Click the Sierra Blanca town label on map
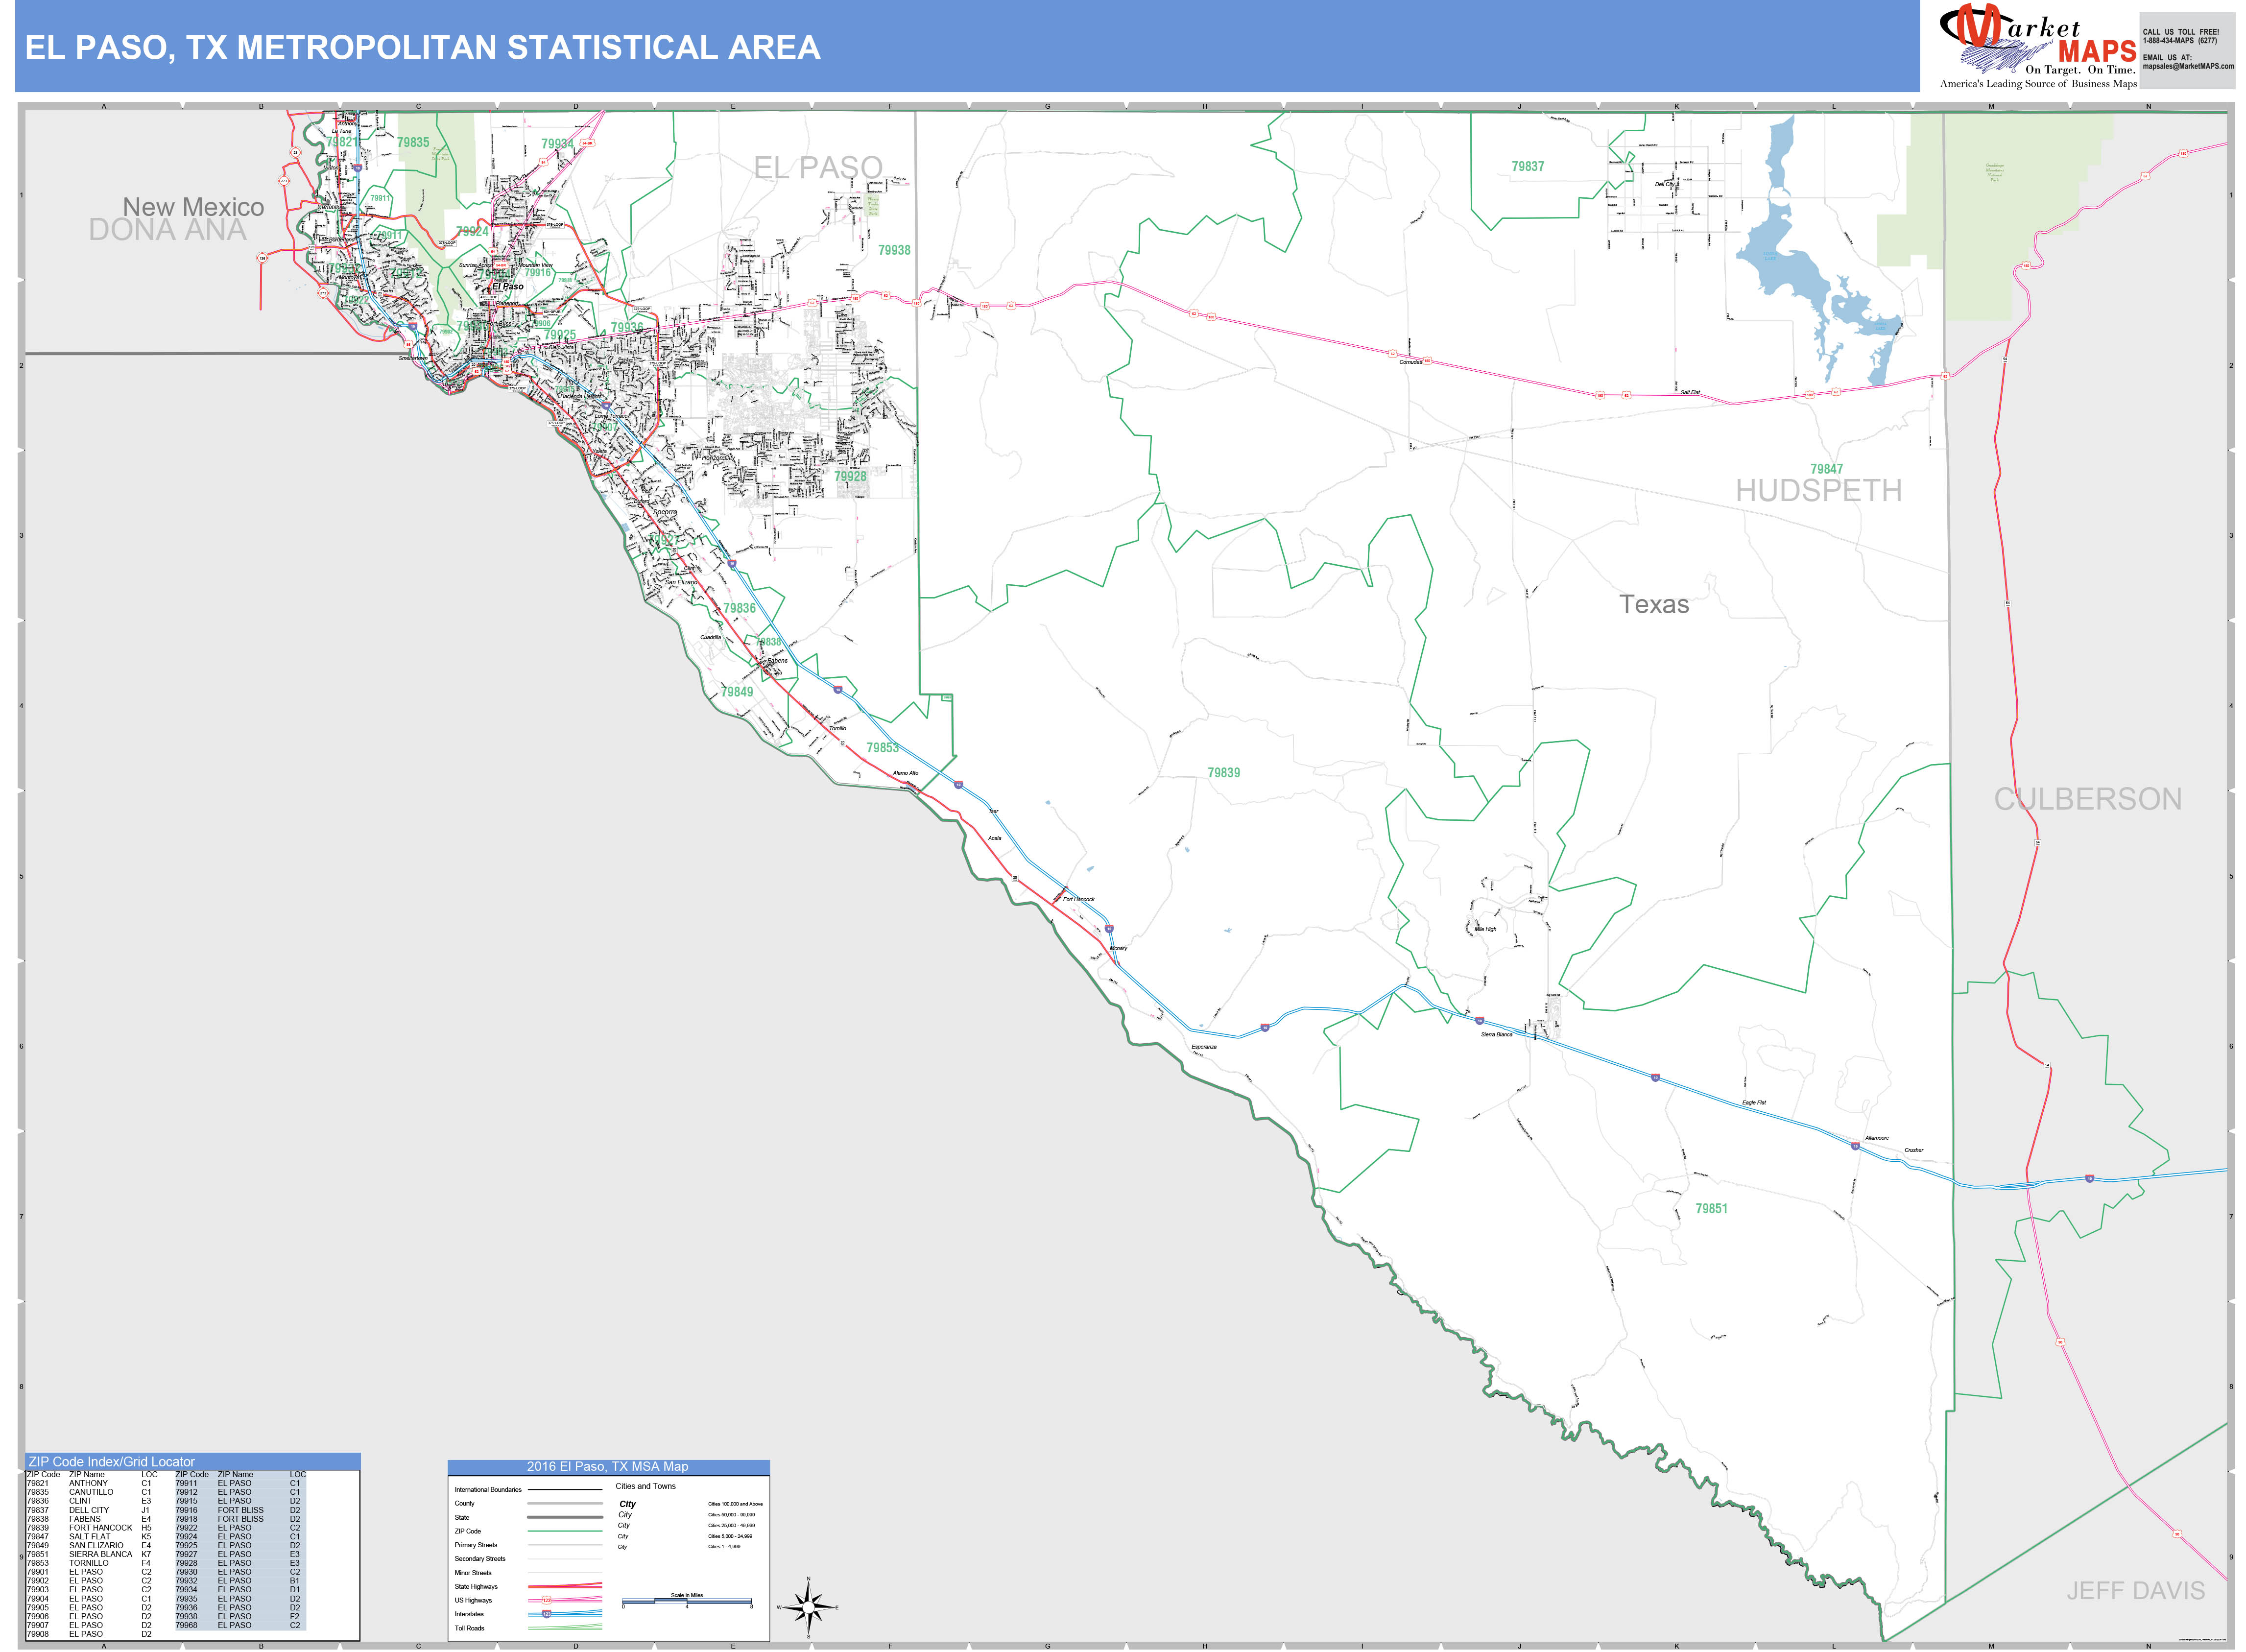 point(1496,1035)
